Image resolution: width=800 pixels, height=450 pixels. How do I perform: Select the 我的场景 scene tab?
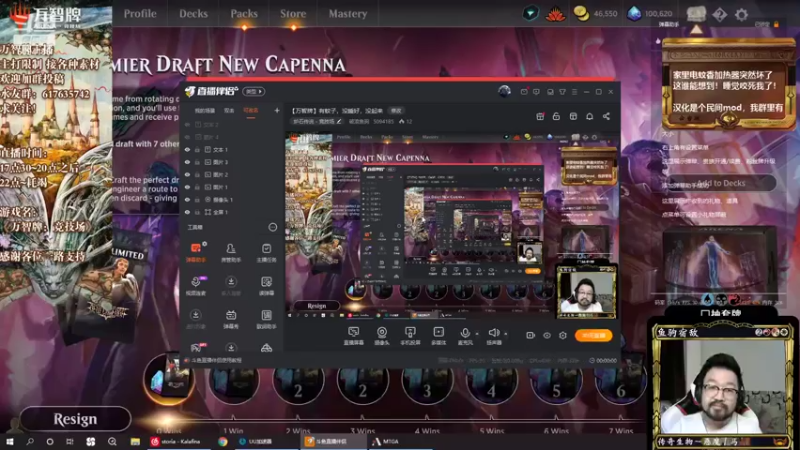click(x=205, y=111)
